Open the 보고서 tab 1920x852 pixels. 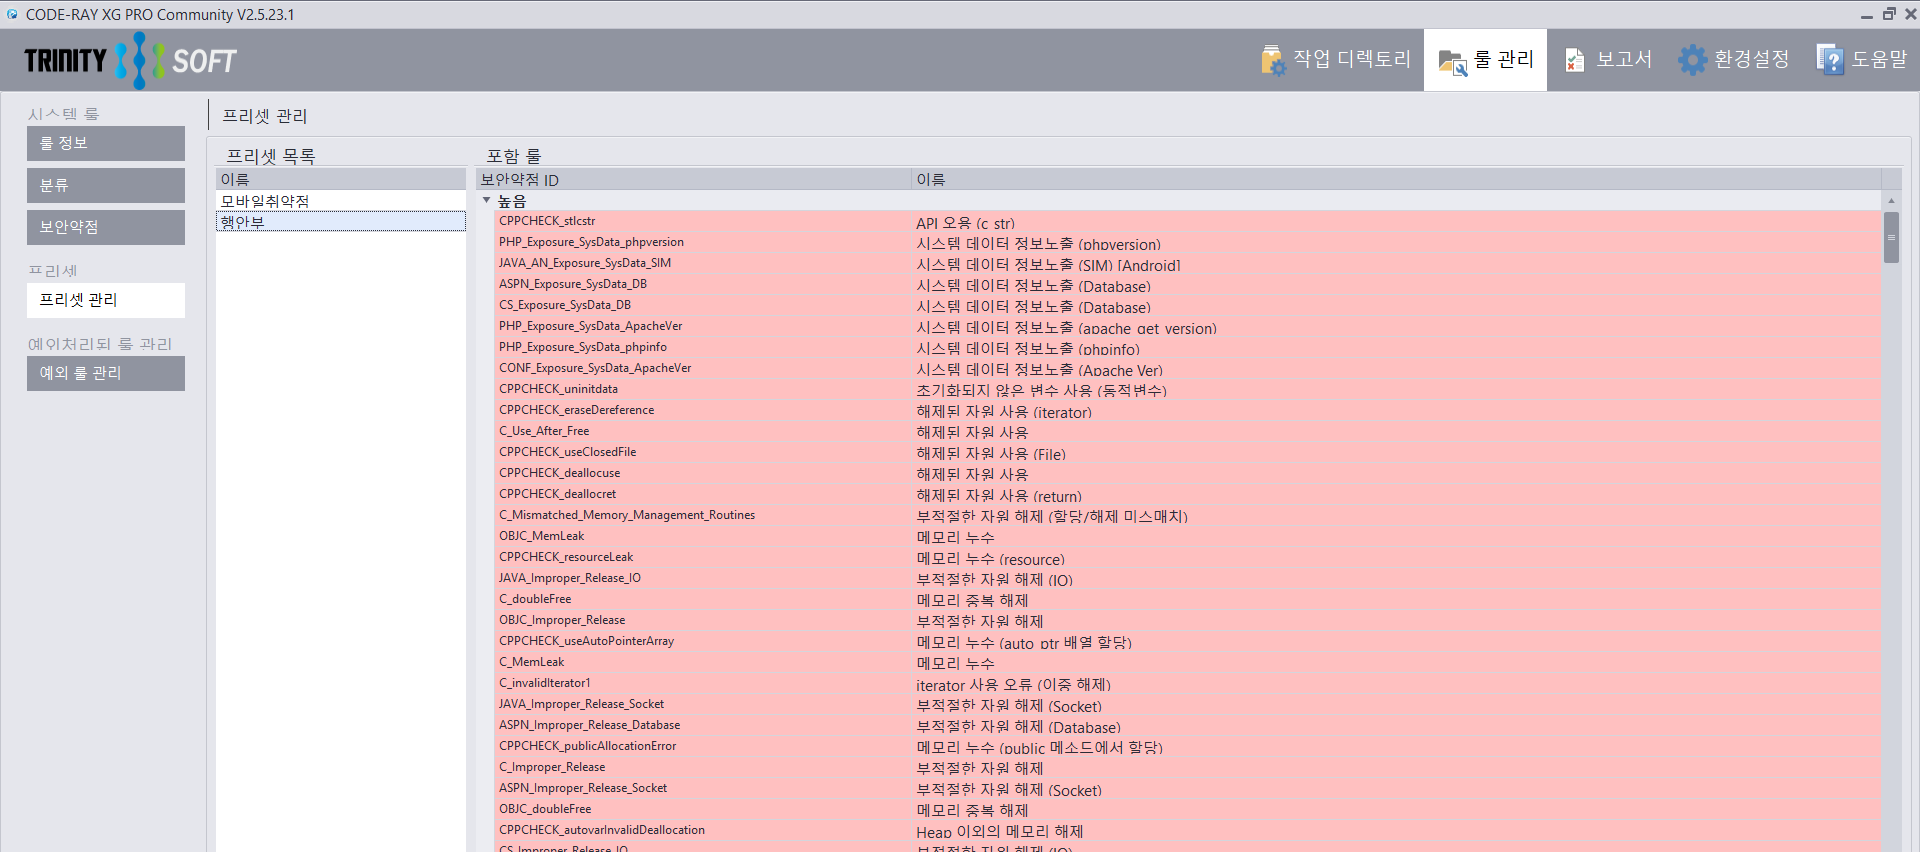click(x=1608, y=60)
